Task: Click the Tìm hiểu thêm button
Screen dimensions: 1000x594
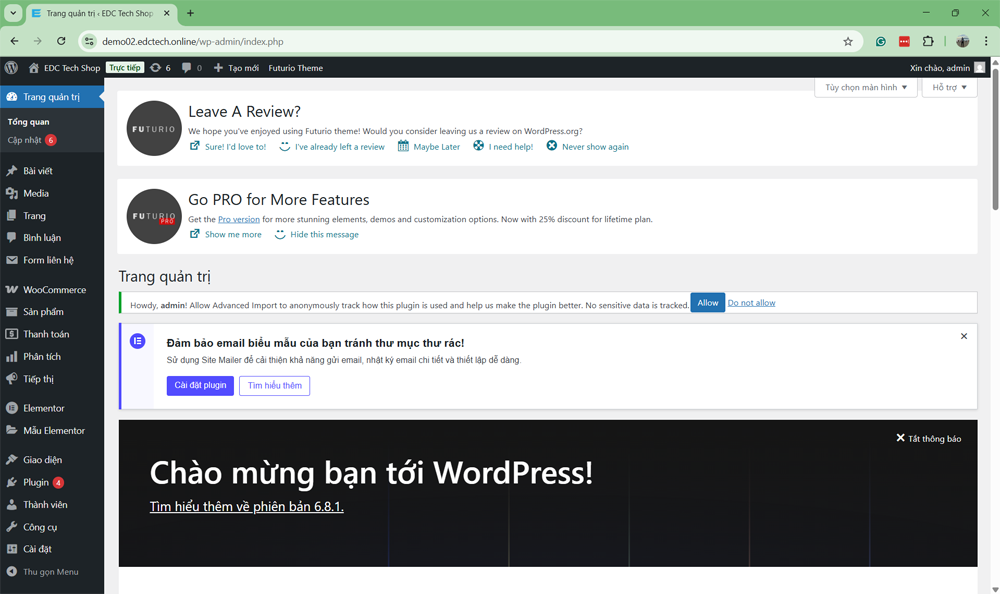Action: 274,385
